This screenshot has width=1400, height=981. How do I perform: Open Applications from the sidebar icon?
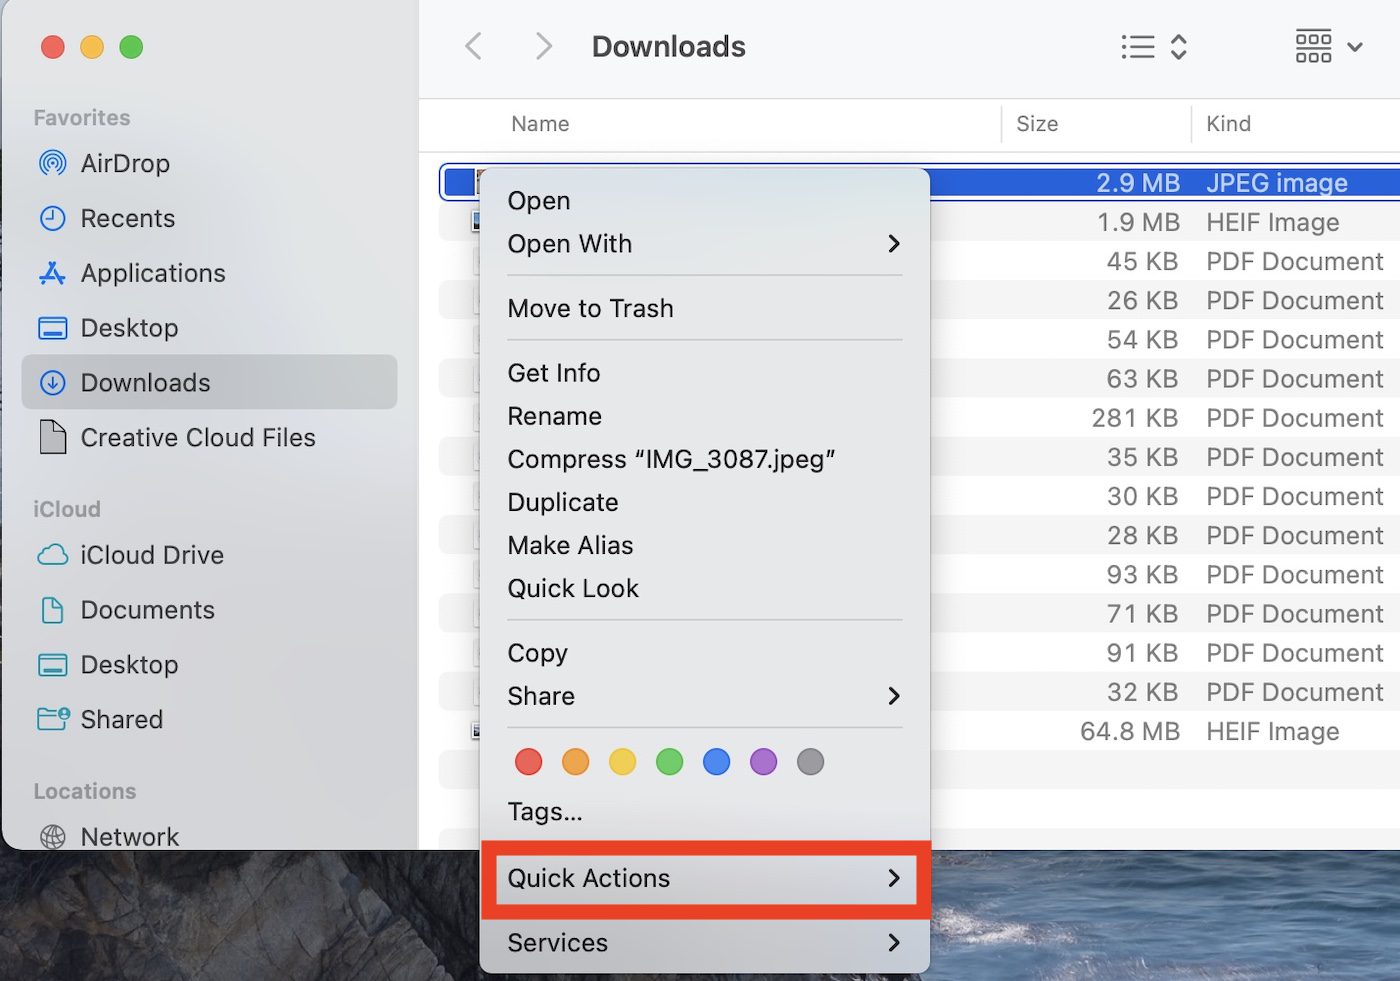point(52,273)
